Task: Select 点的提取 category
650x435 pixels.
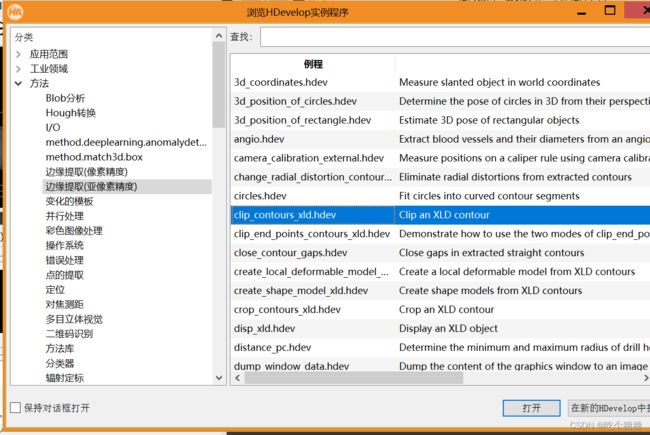Action: point(64,275)
